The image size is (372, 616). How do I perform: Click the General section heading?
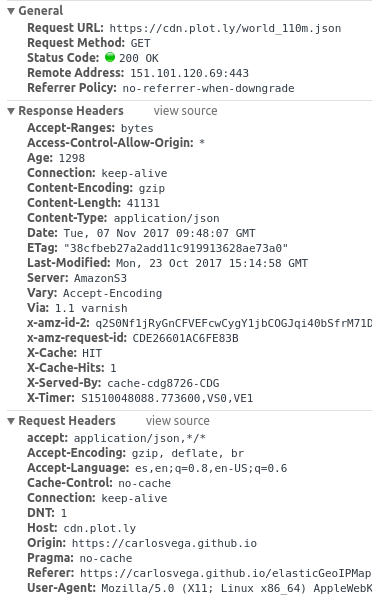(x=41, y=11)
